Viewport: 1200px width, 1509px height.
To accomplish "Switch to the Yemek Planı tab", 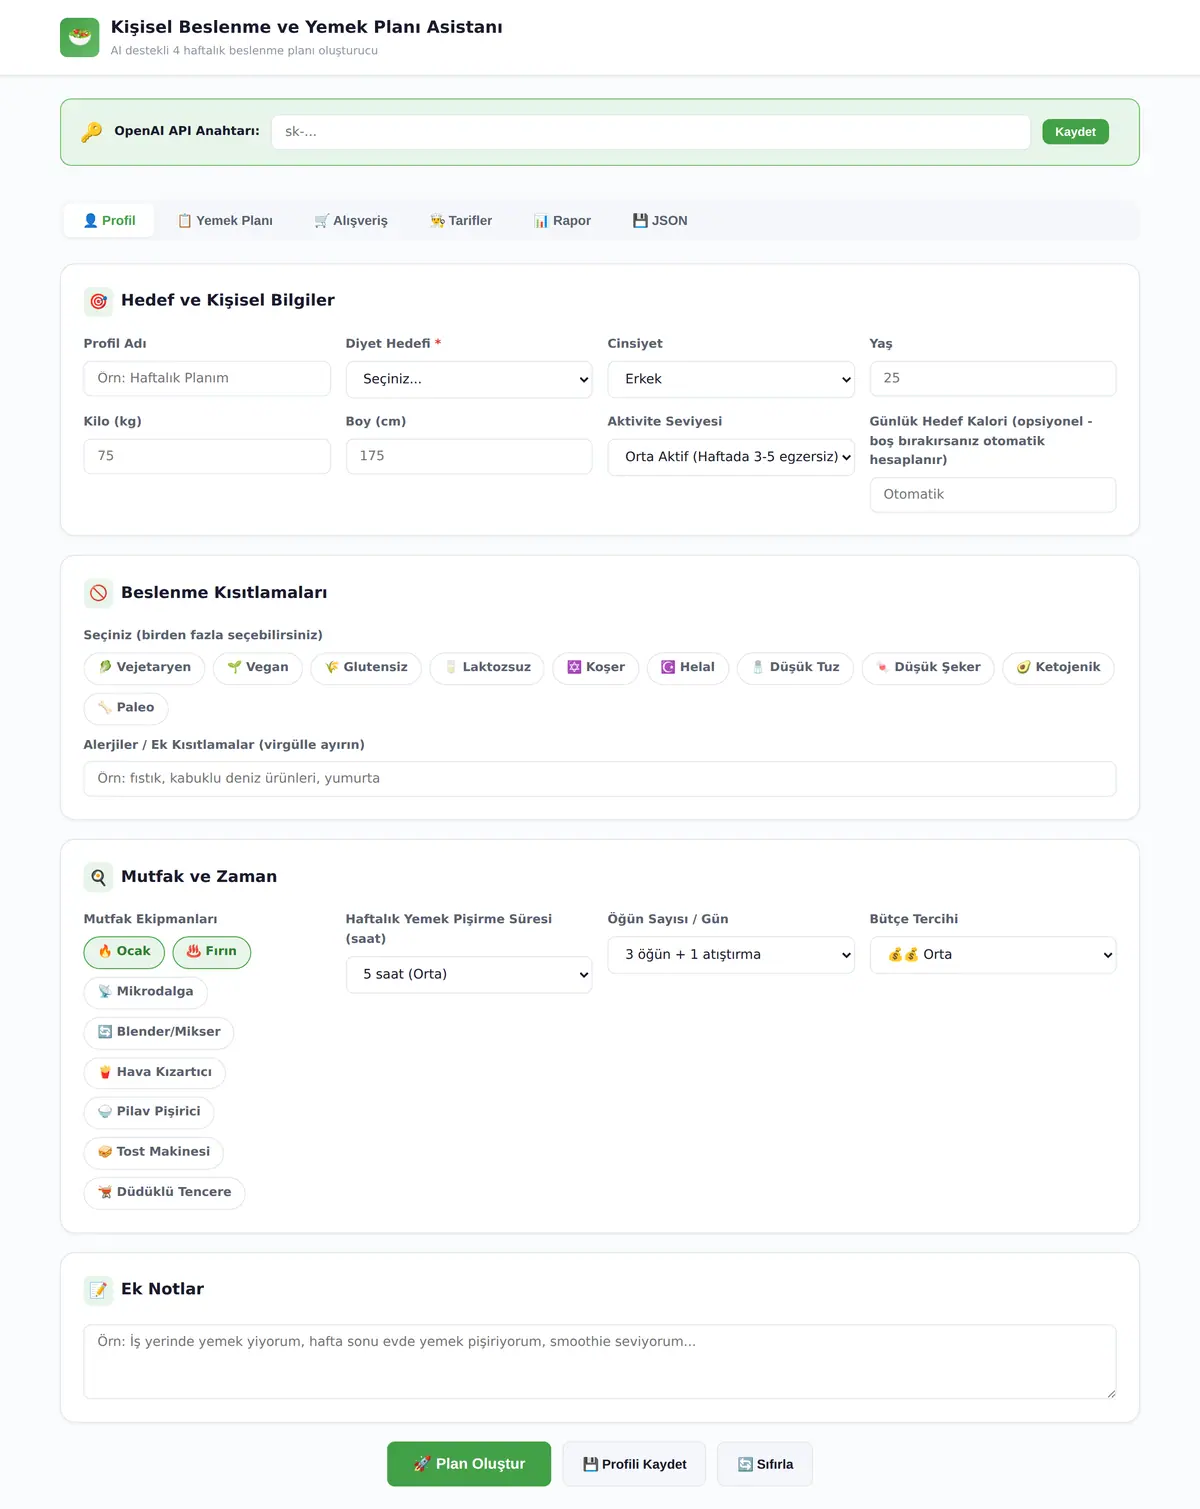I will (225, 221).
